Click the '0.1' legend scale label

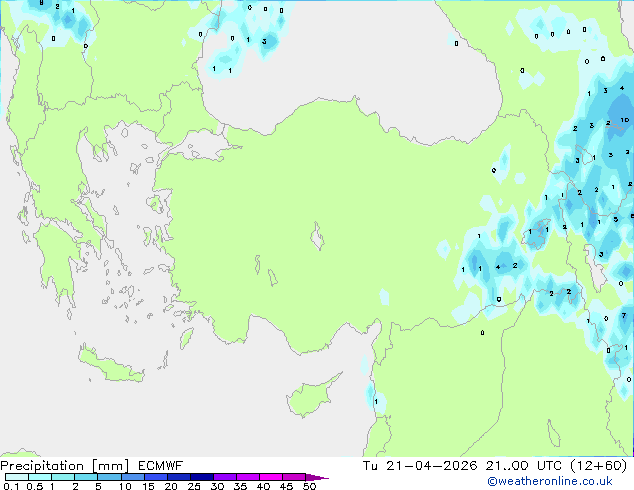point(11,486)
